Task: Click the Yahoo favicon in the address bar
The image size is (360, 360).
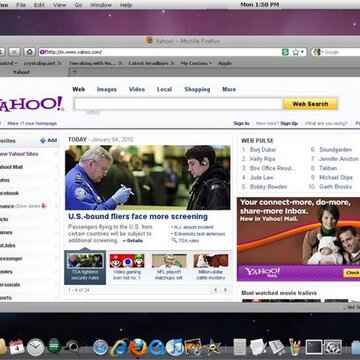Action: tap(42, 52)
